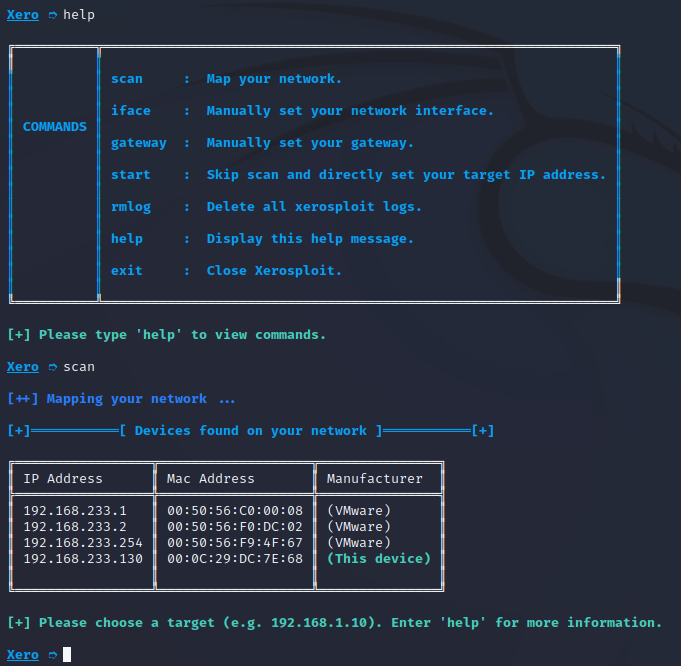Click the arrow symbol after last Xero prompt
Screen dimensions: 681x666
click(53, 655)
